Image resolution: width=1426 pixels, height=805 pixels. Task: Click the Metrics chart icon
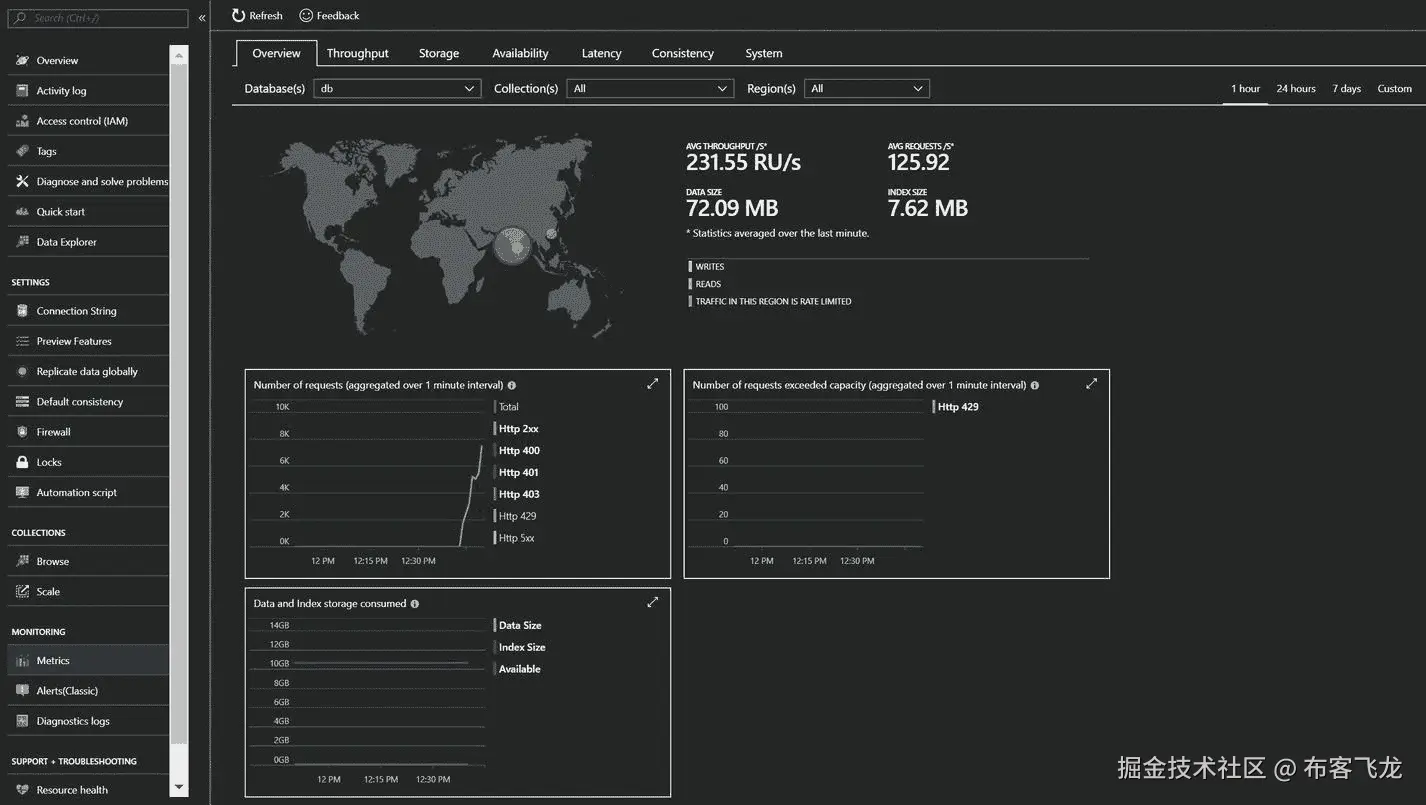pos(22,660)
